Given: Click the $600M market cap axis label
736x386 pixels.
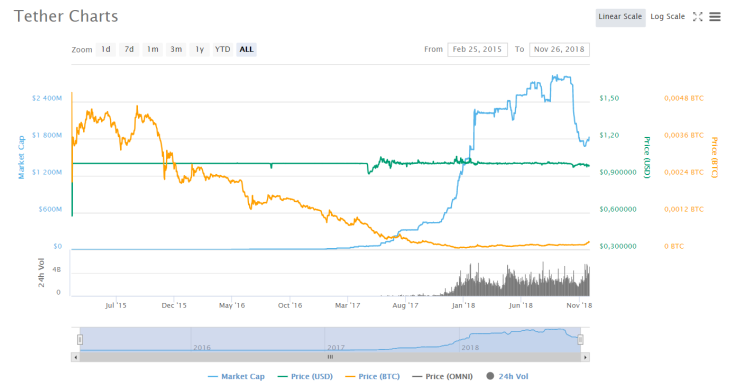Looking at the screenshot, I should click(x=50, y=209).
